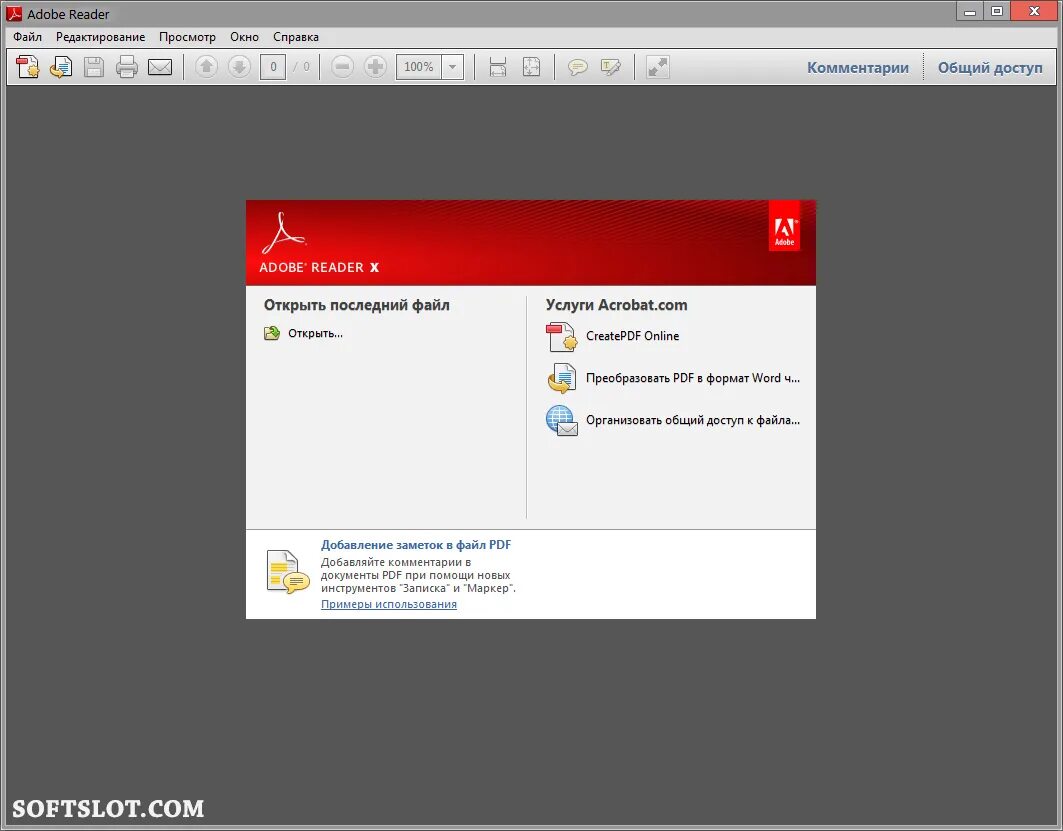Click the 100% zoom value field
The height and width of the screenshot is (831, 1063).
coord(419,66)
